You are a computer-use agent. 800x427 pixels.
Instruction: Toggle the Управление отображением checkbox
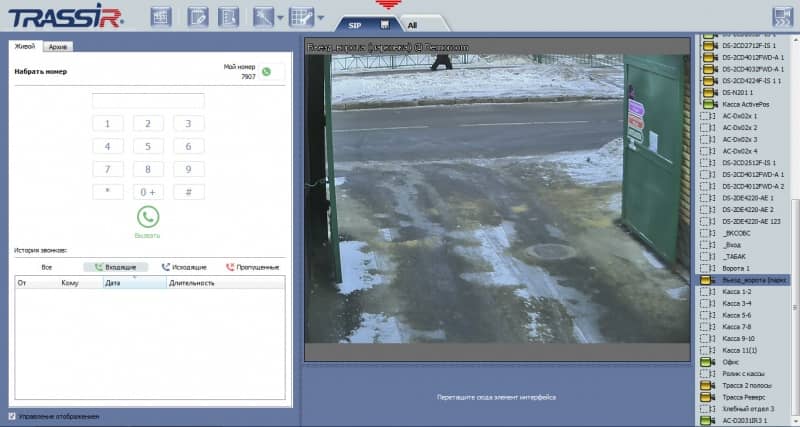[12, 416]
